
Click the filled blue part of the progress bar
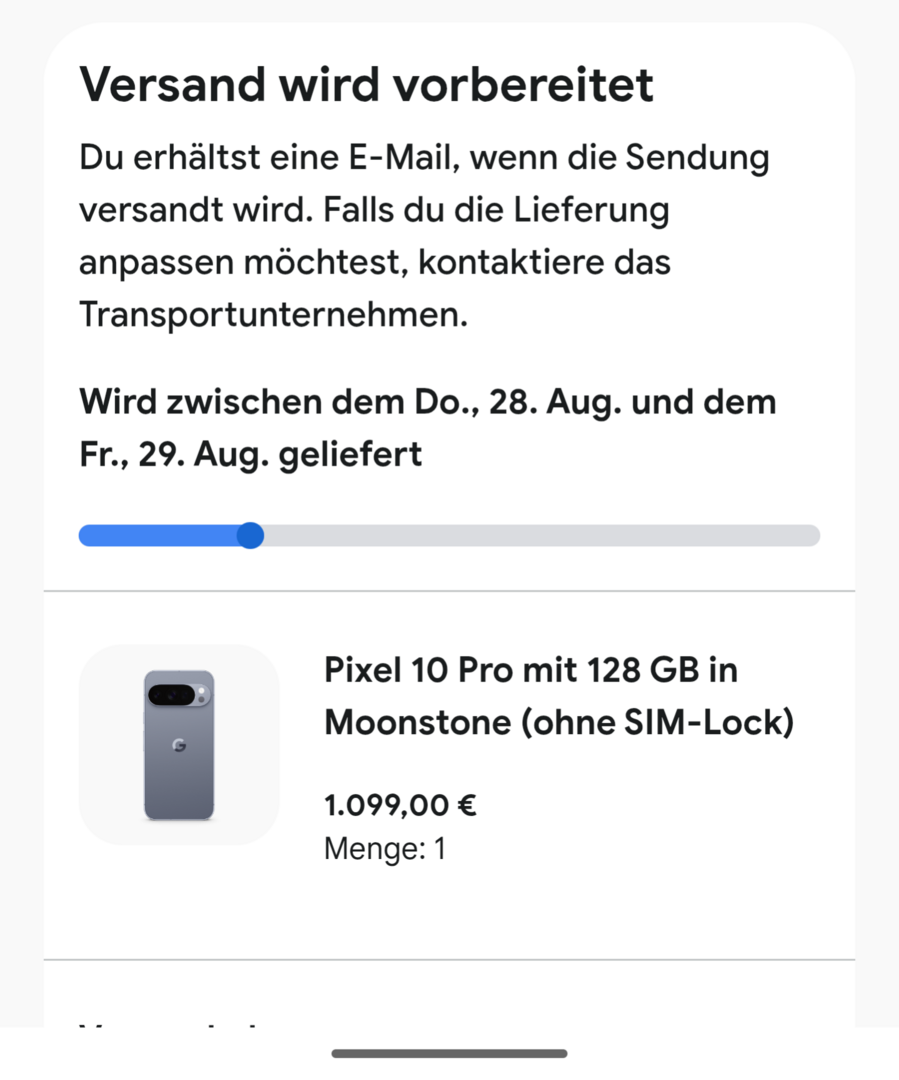(x=160, y=536)
